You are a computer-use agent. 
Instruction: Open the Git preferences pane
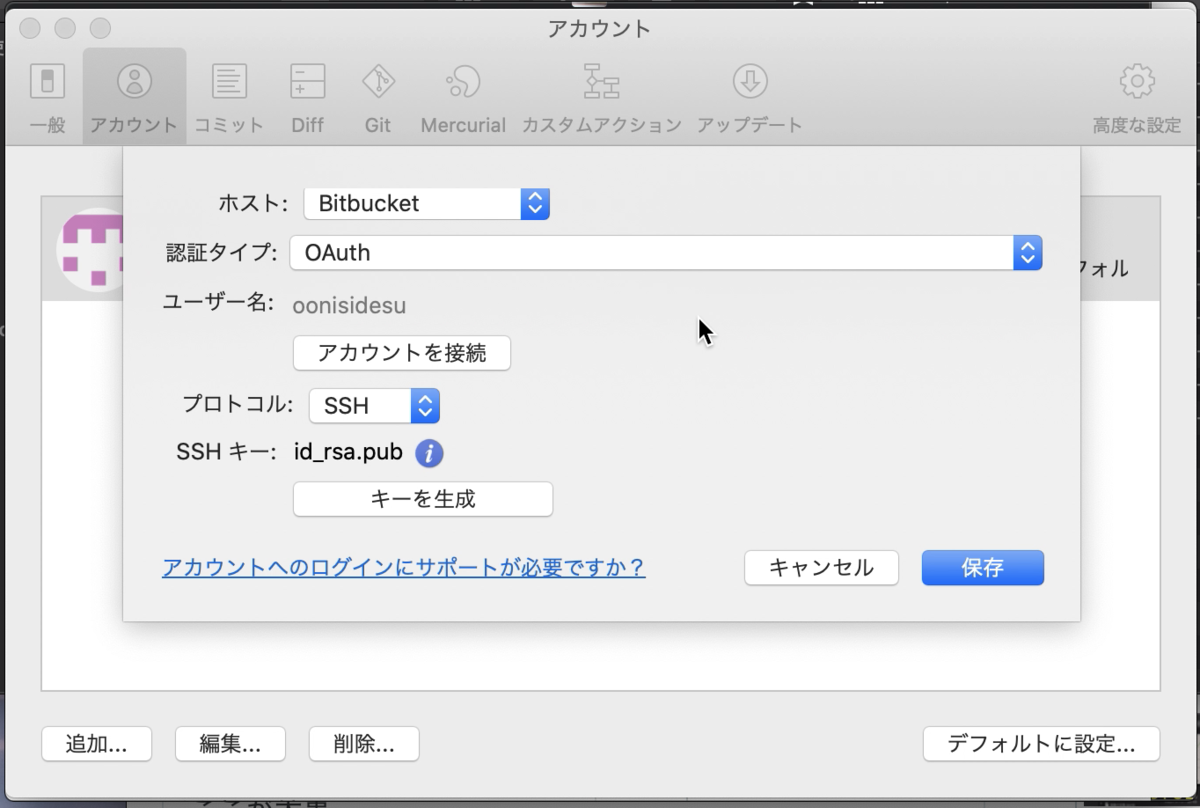[378, 97]
